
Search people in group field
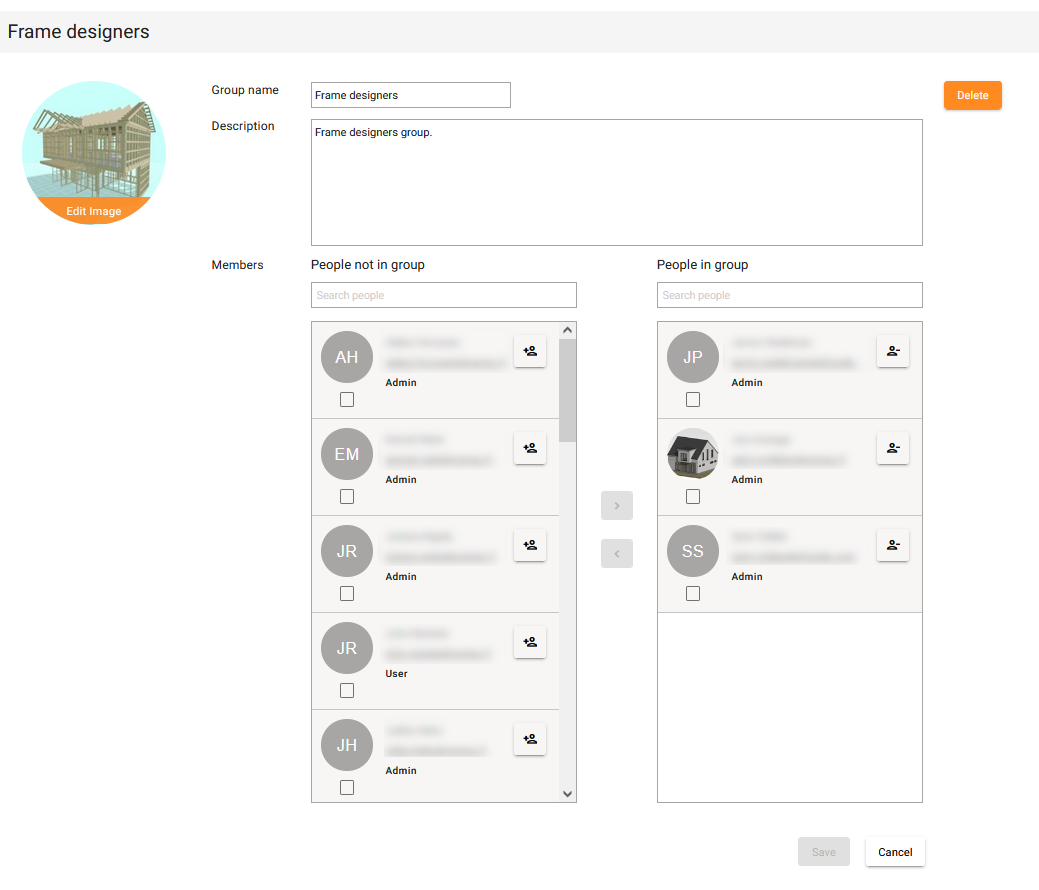[x=789, y=295]
